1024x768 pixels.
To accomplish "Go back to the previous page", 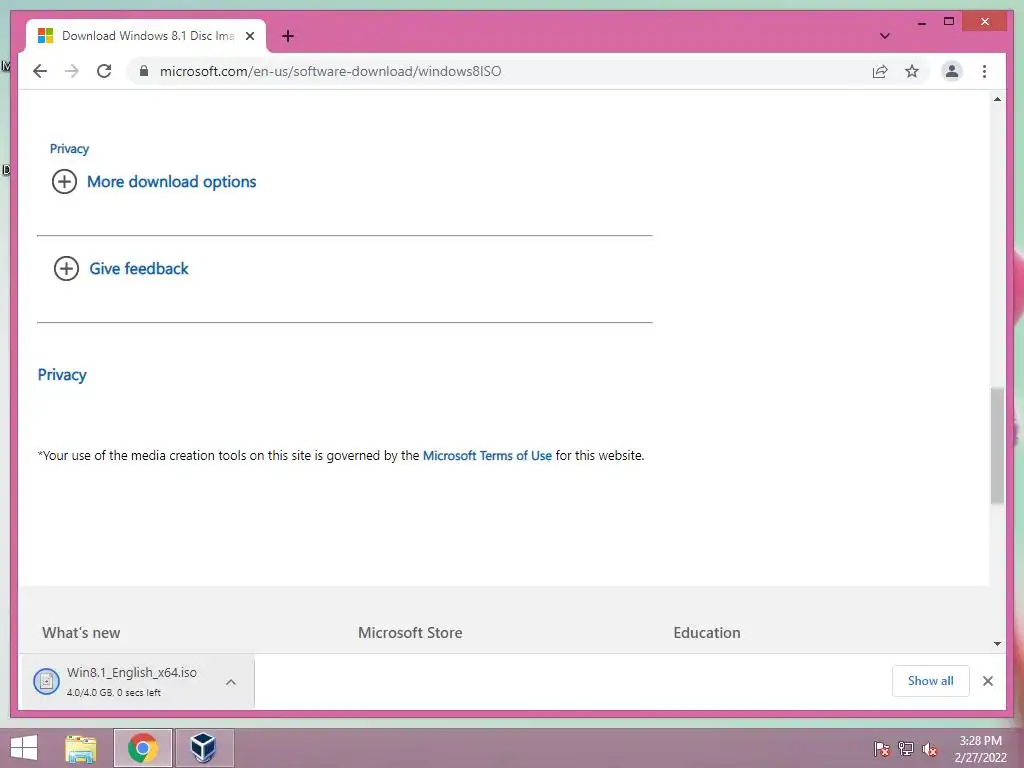I will [x=40, y=71].
